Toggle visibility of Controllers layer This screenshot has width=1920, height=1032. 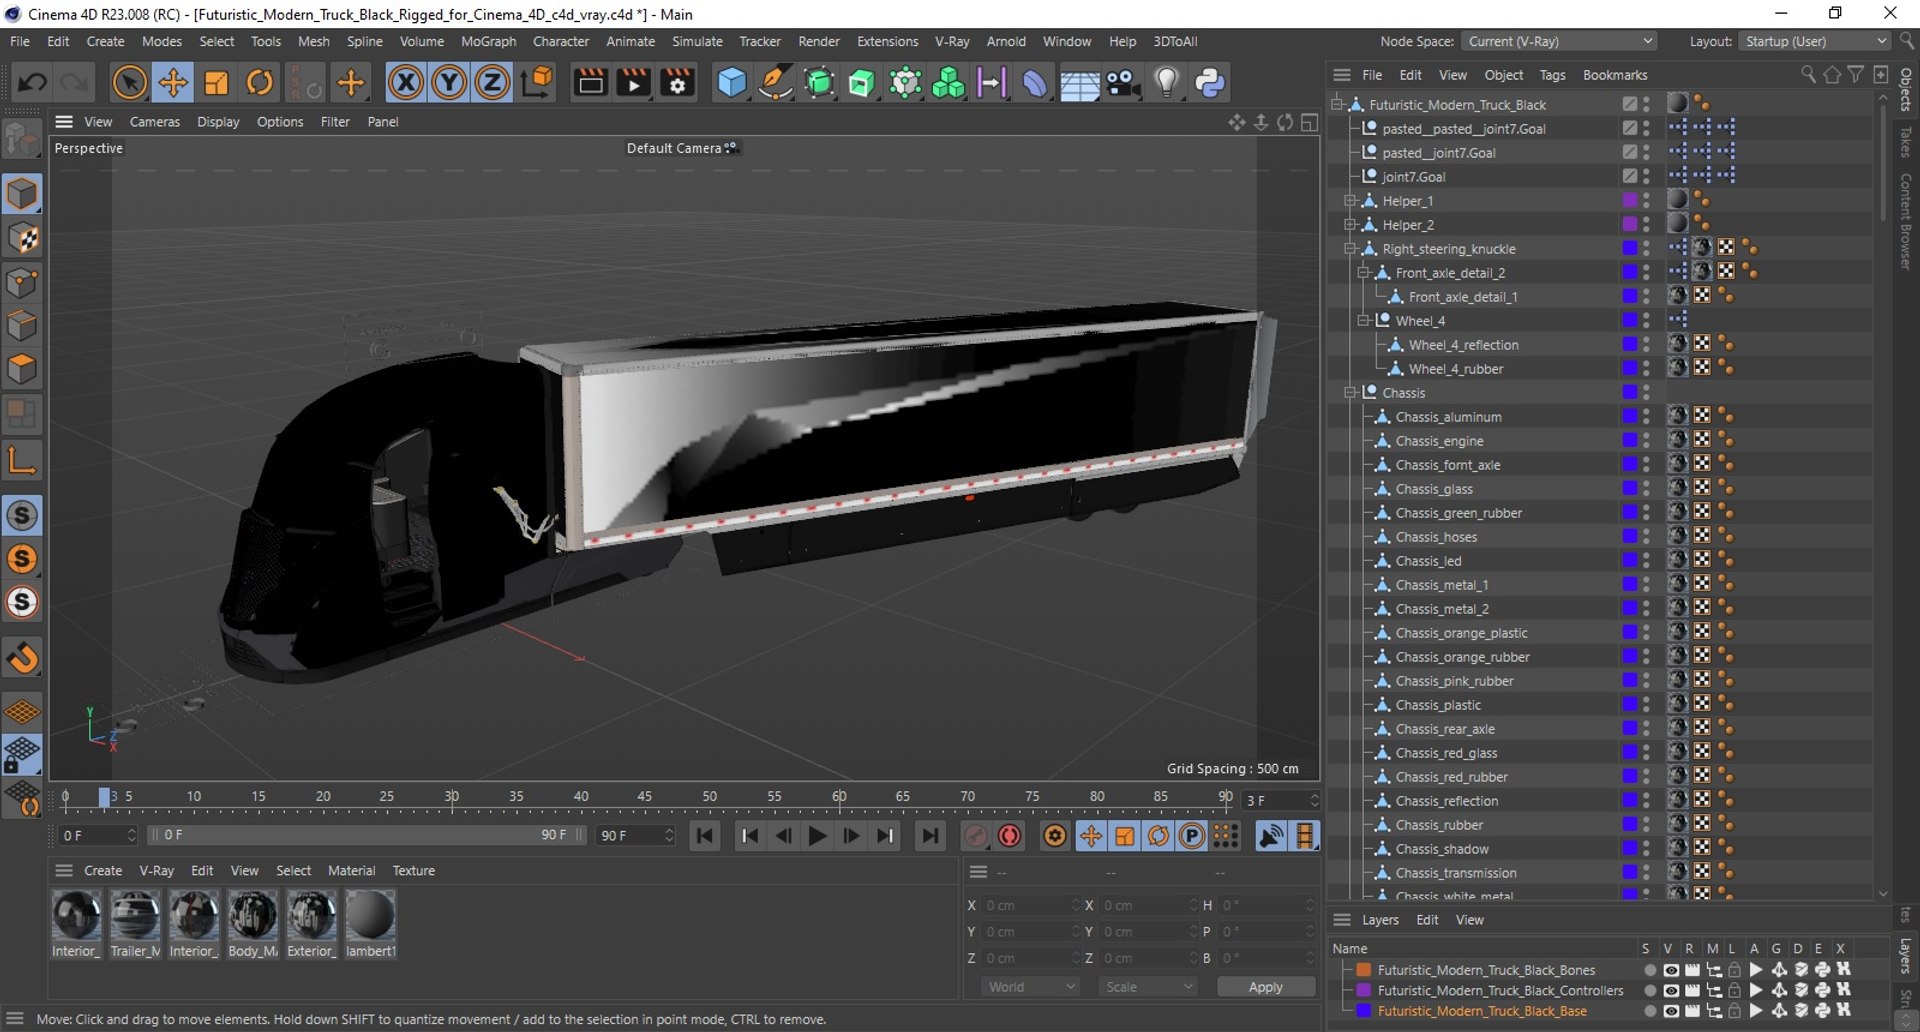pos(1671,991)
